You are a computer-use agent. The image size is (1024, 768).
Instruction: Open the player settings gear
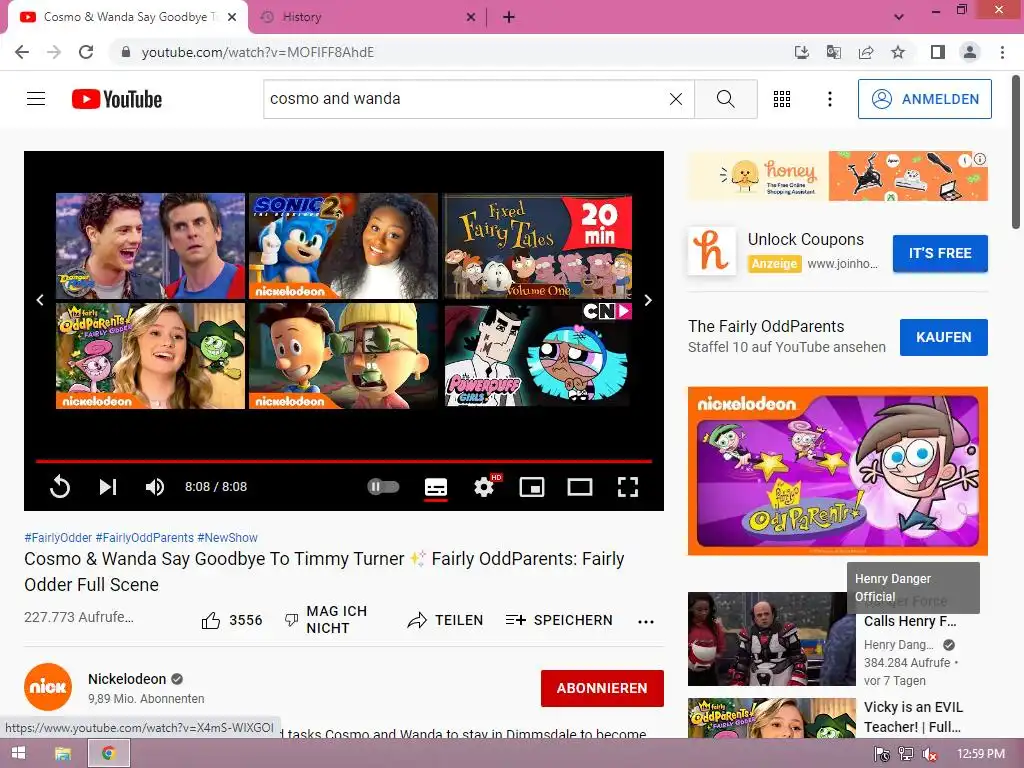coord(484,487)
